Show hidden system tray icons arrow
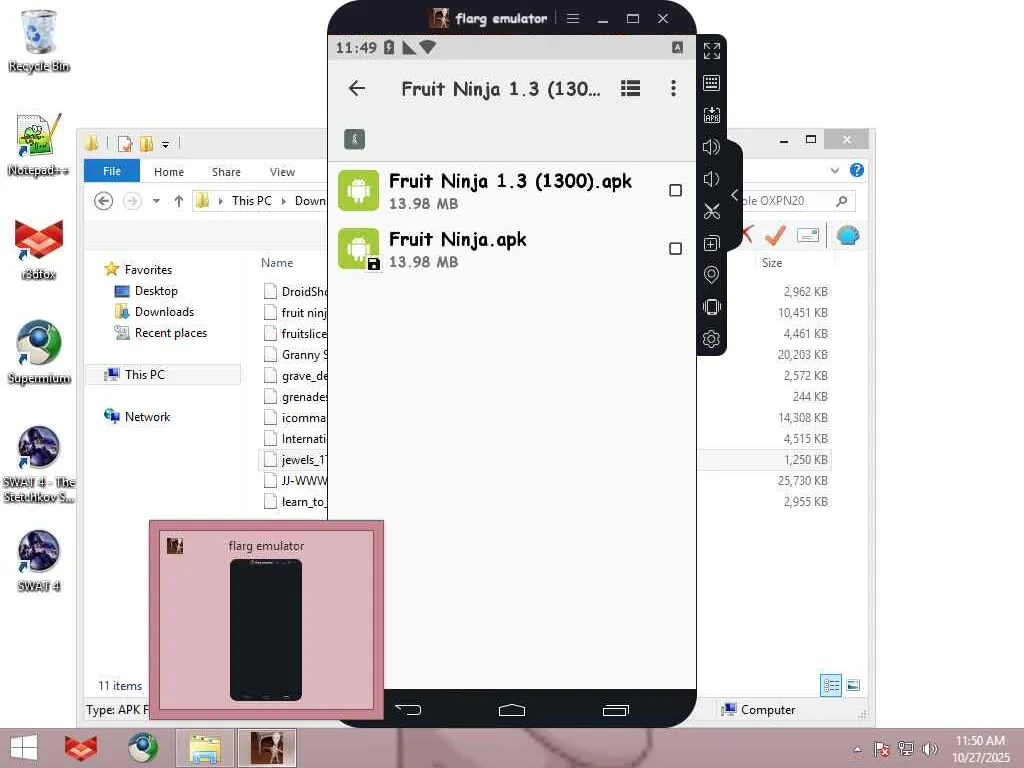Image resolution: width=1024 pixels, height=768 pixels. [857, 749]
